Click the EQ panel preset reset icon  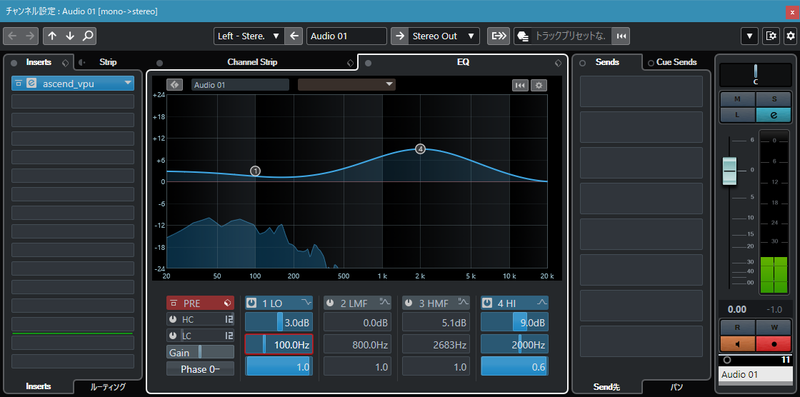[x=520, y=85]
